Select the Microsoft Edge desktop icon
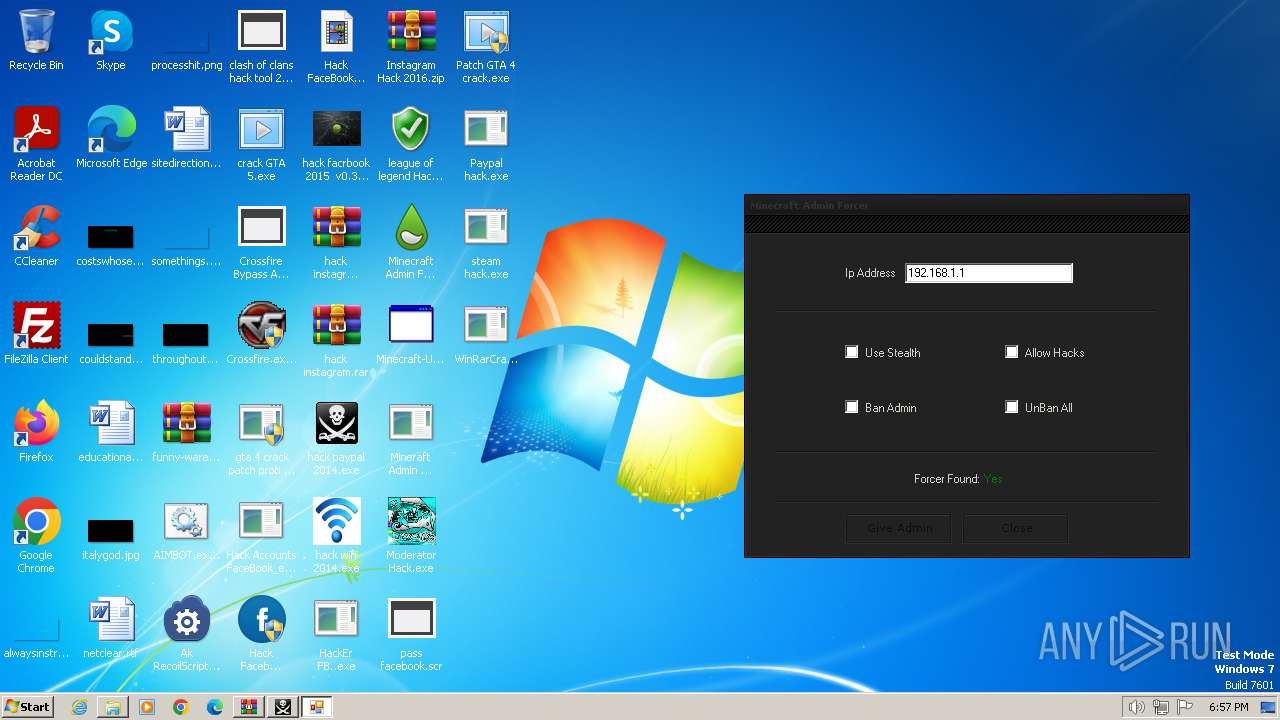Screen dimensions: 1280x720 [111, 138]
